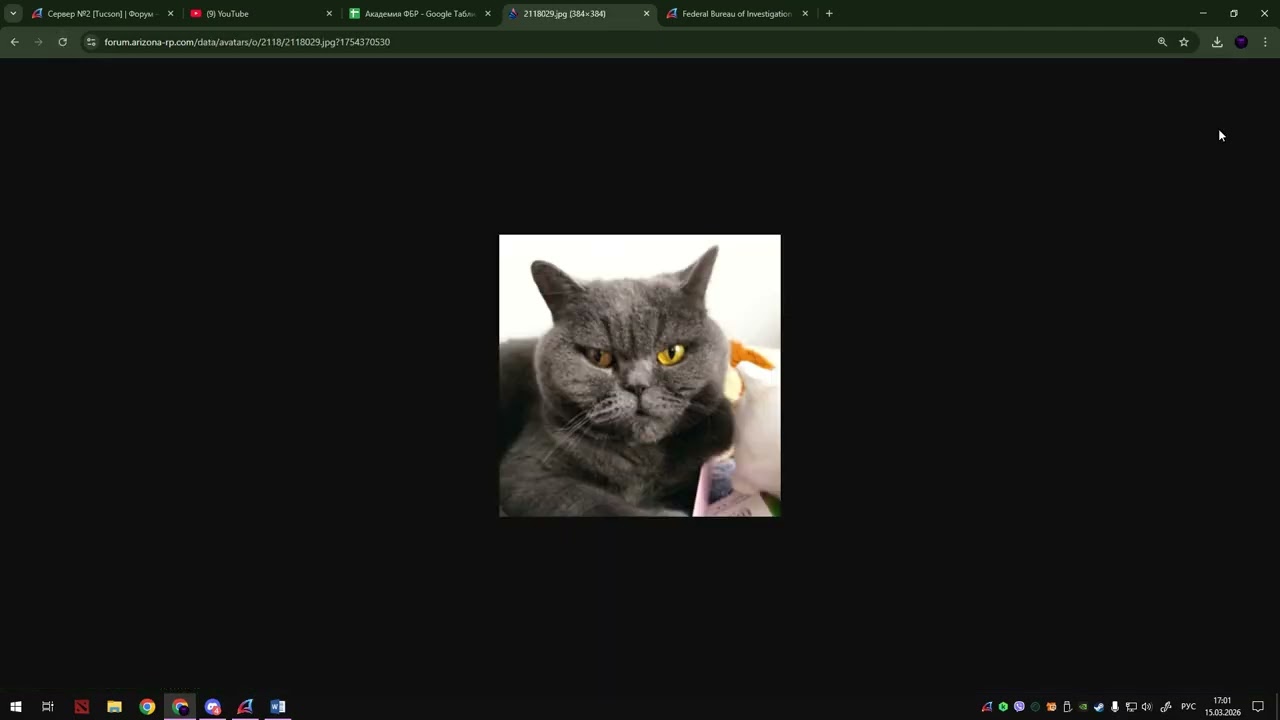1280x720 pixels.
Task: Go back to the previous page
Action: click(14, 42)
